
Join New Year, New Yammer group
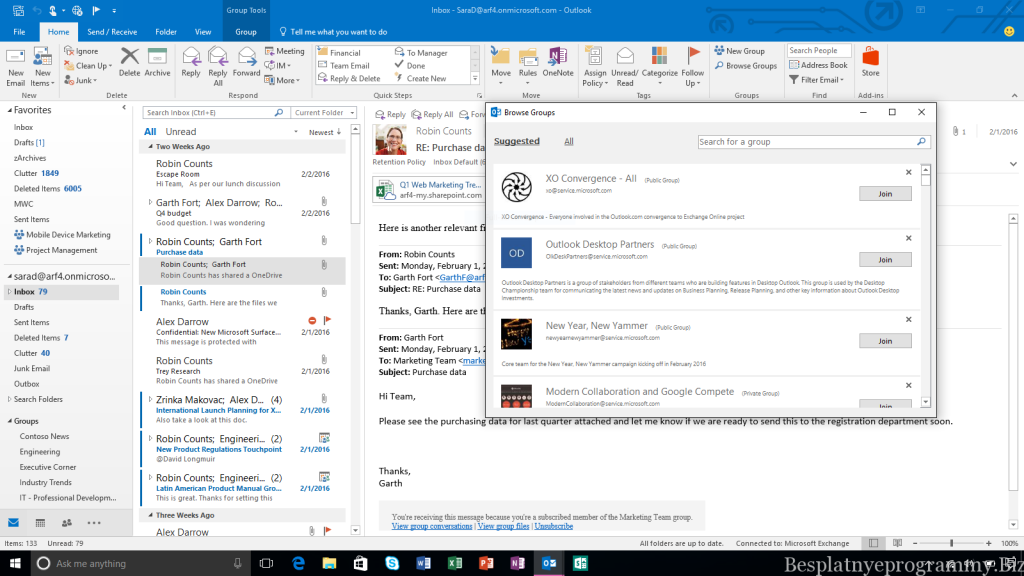point(885,341)
